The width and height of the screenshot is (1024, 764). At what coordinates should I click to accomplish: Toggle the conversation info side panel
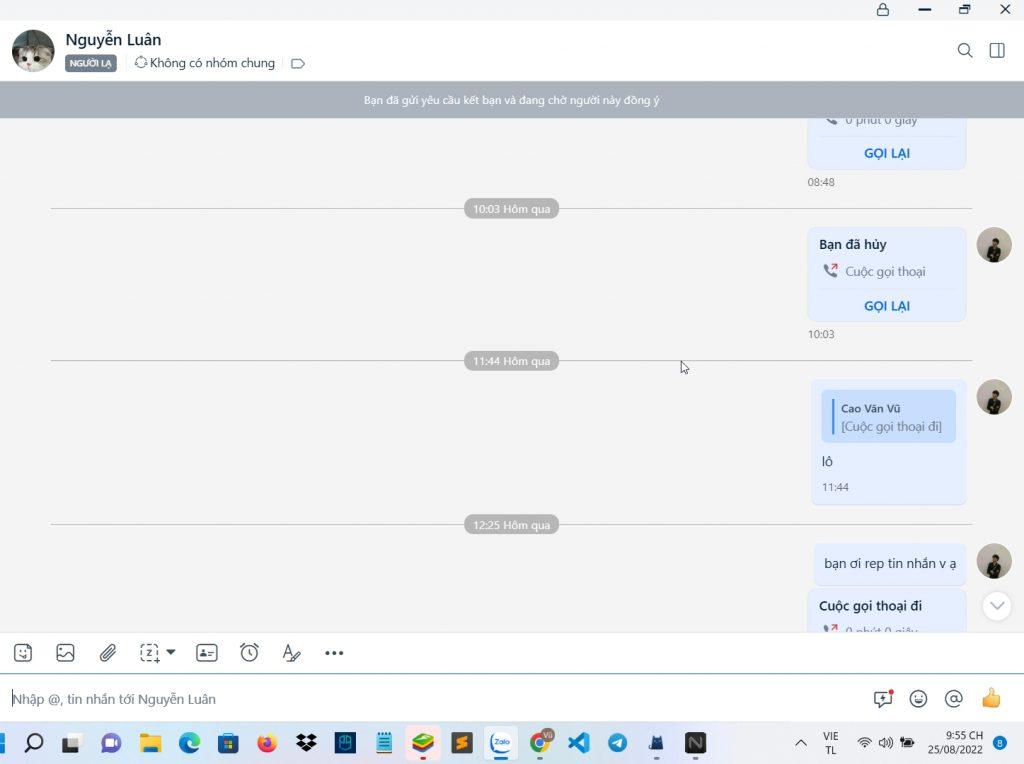click(997, 50)
